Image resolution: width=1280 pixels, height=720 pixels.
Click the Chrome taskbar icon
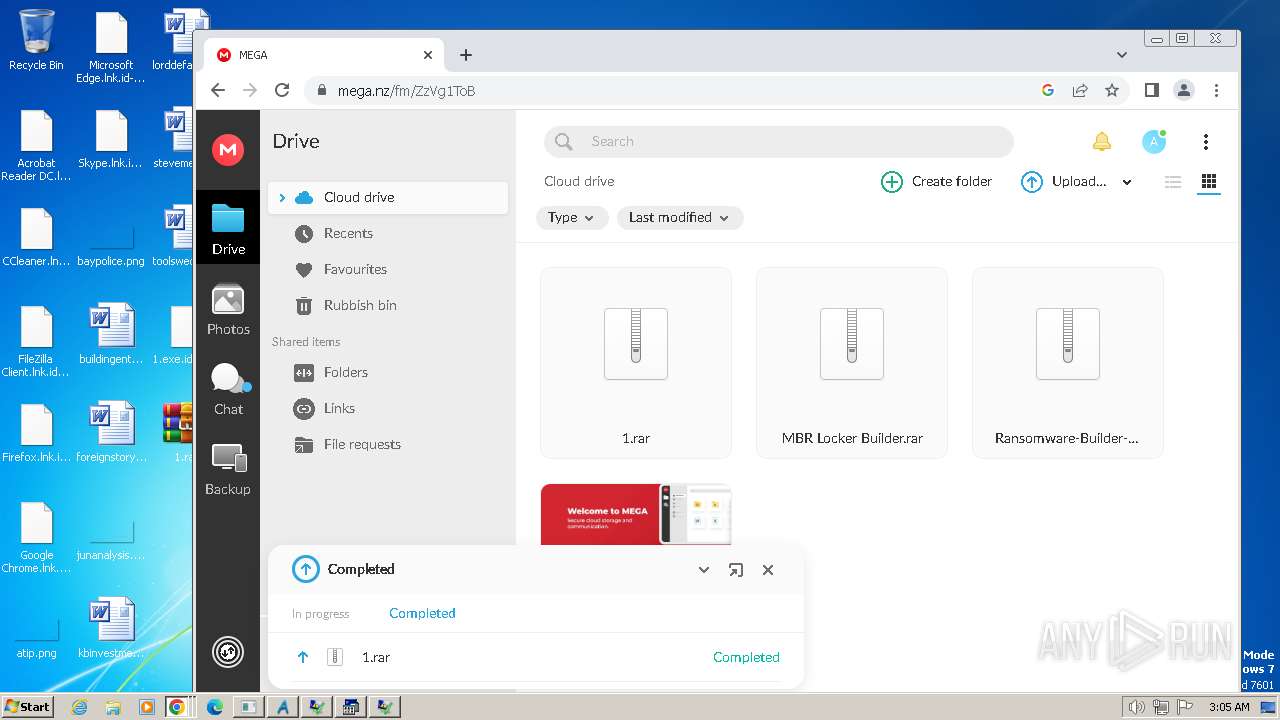click(176, 707)
